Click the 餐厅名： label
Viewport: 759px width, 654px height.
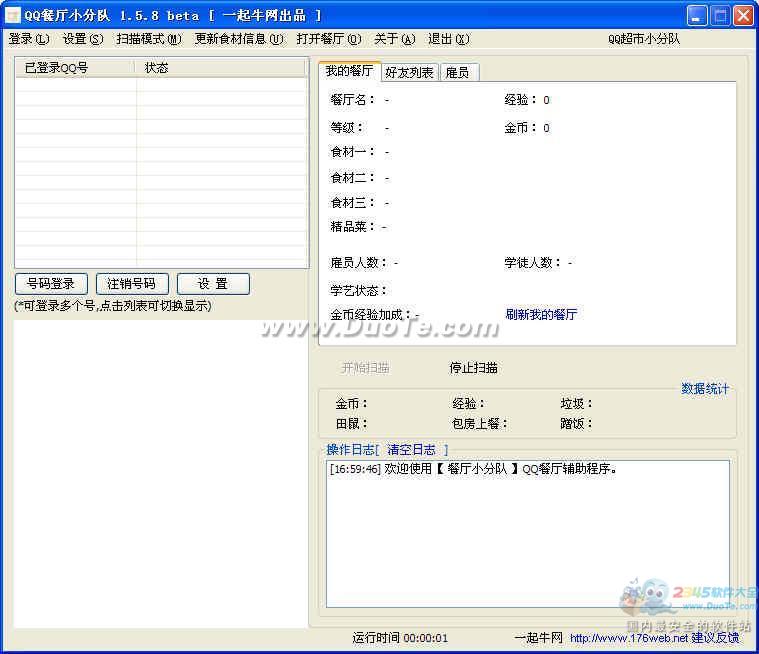352,100
